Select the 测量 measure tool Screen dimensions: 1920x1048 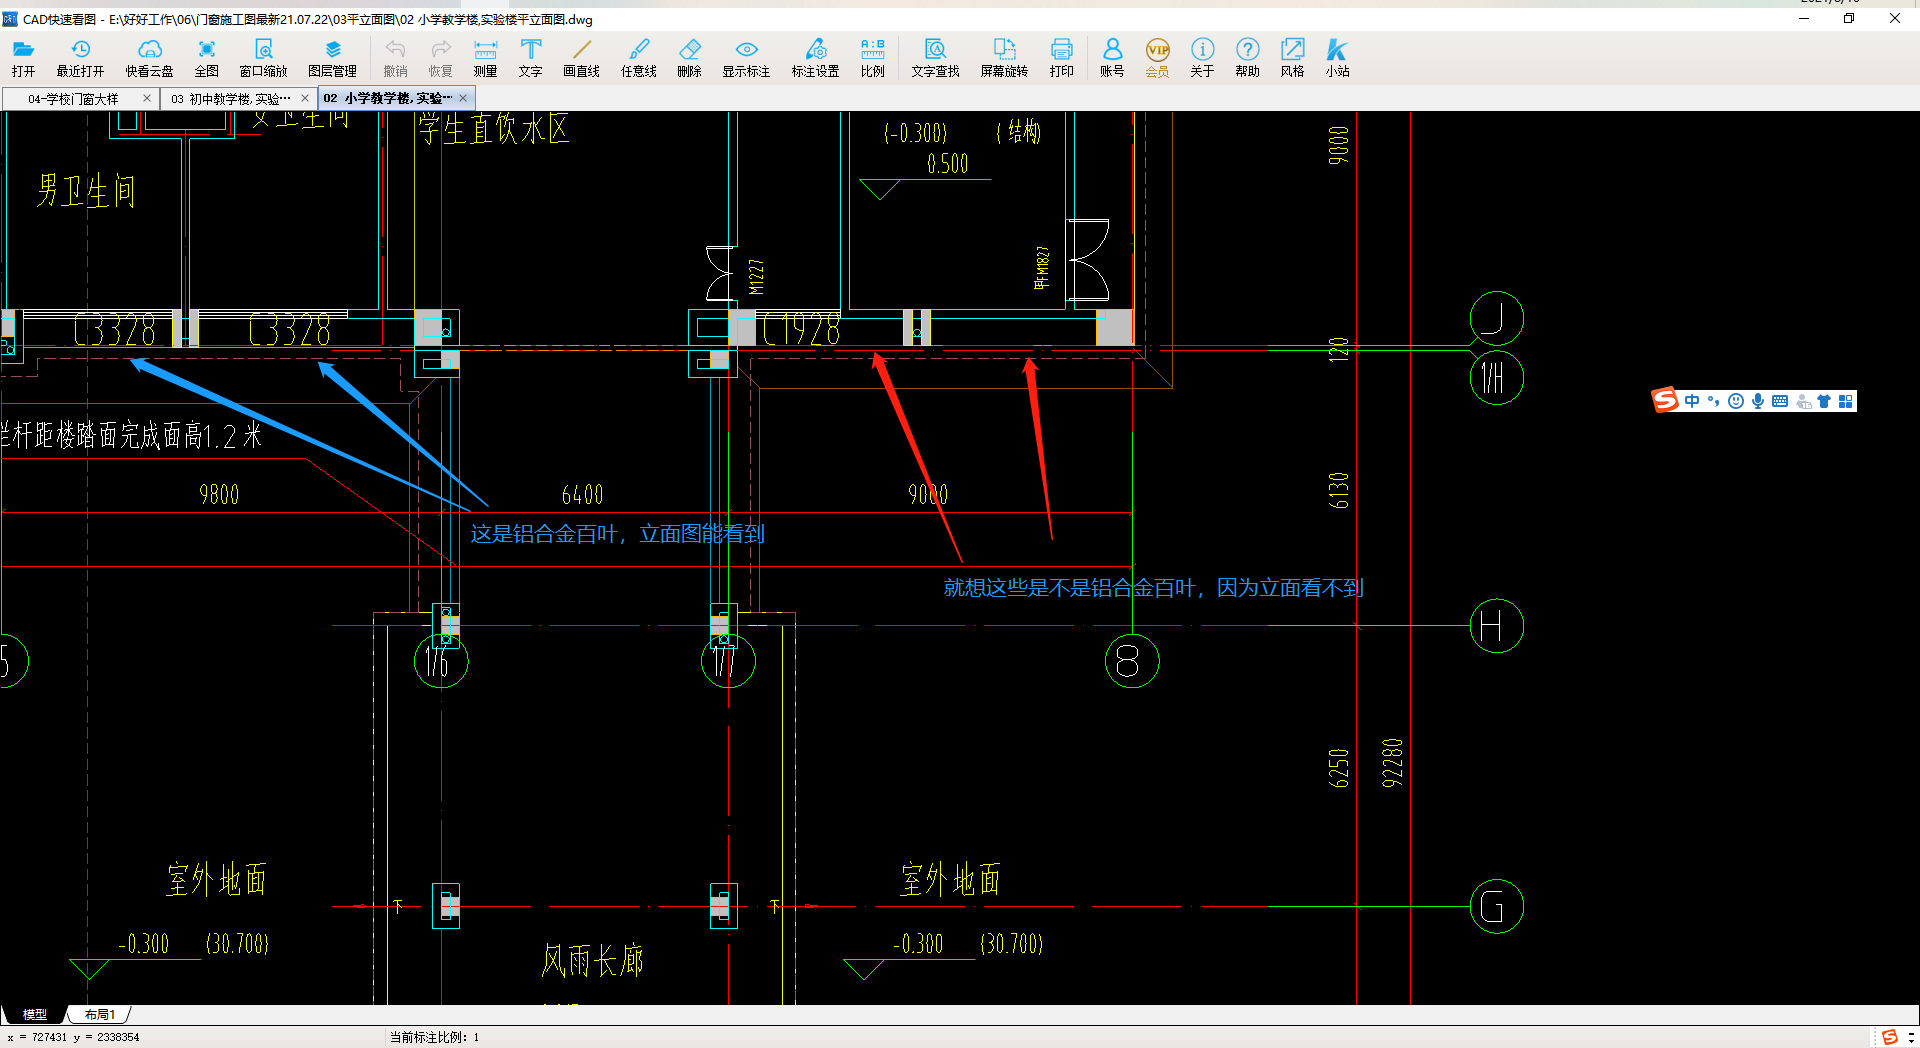485,58
